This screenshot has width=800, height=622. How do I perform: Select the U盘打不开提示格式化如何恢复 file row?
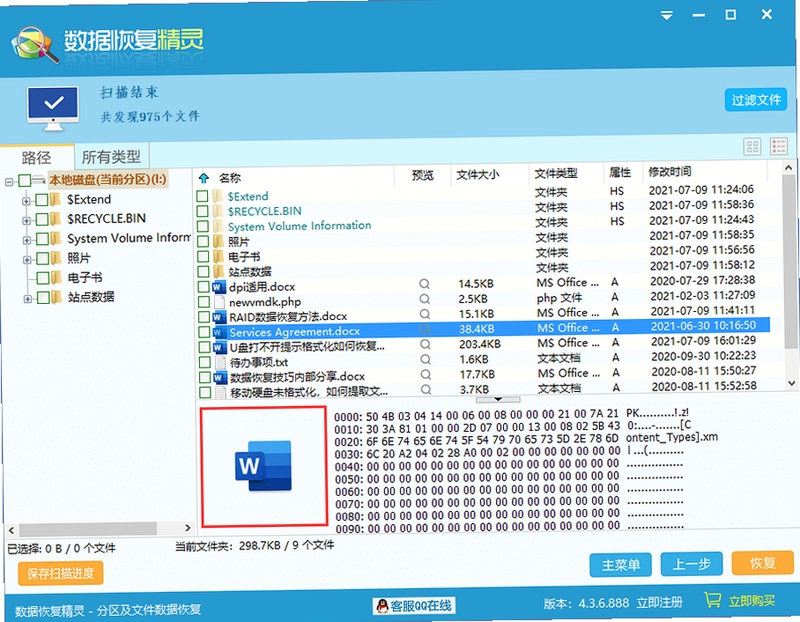coord(484,344)
